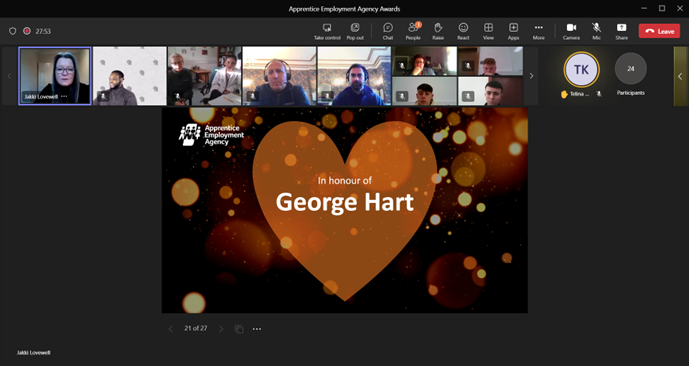The image size is (689, 366).
Task: Unmute the Mic
Action: tap(596, 31)
